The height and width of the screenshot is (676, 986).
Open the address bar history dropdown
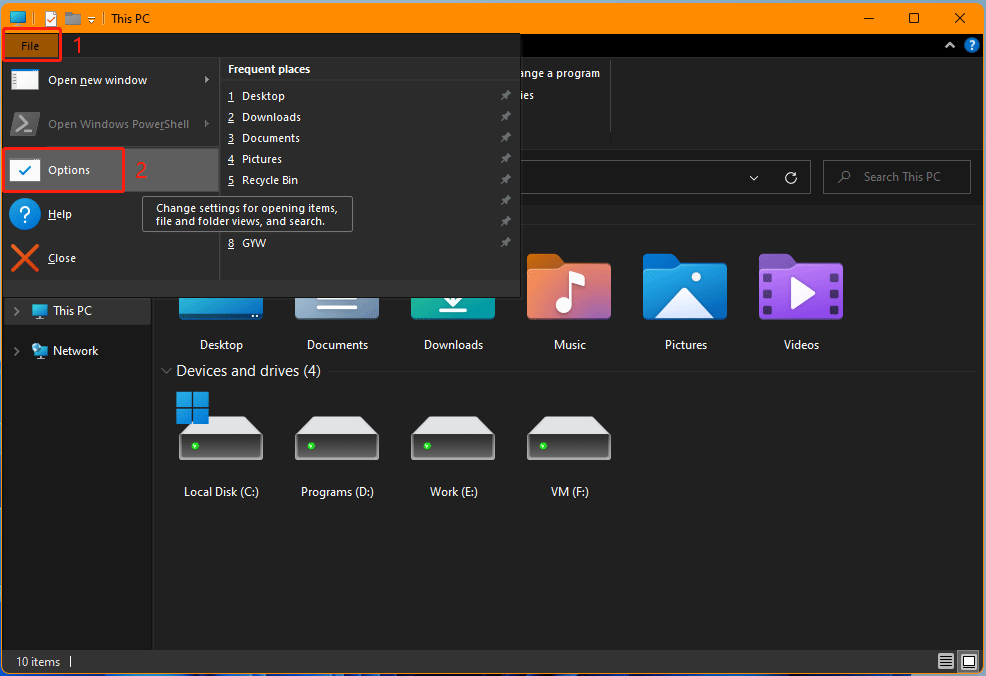point(754,177)
